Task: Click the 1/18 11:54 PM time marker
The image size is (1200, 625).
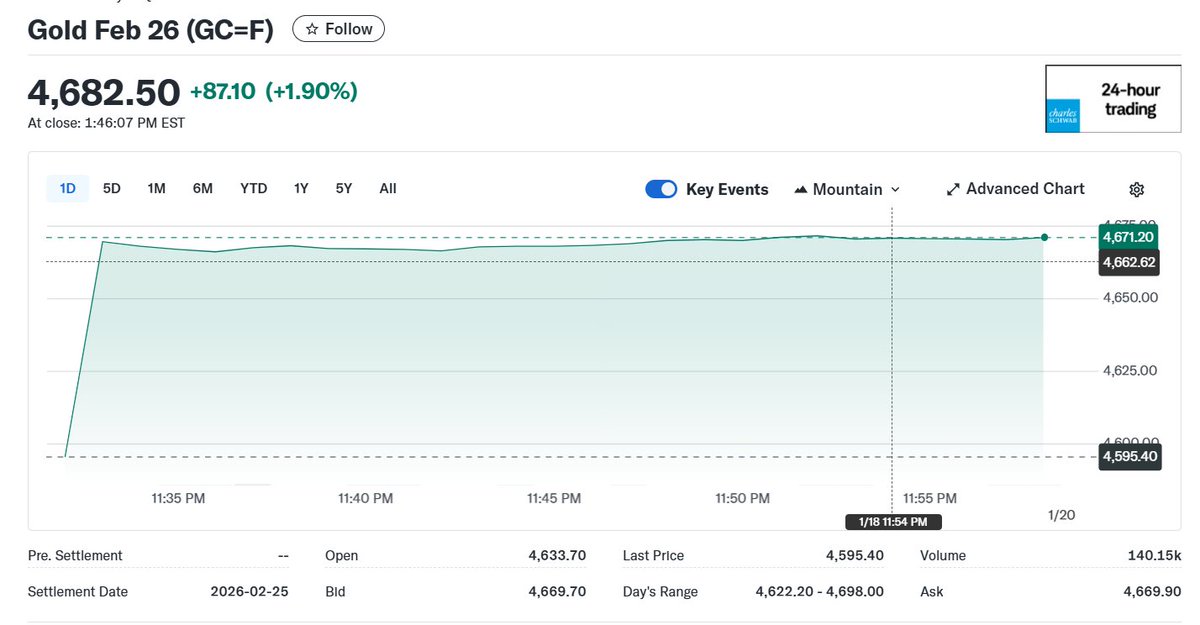Action: pyautogui.click(x=892, y=522)
